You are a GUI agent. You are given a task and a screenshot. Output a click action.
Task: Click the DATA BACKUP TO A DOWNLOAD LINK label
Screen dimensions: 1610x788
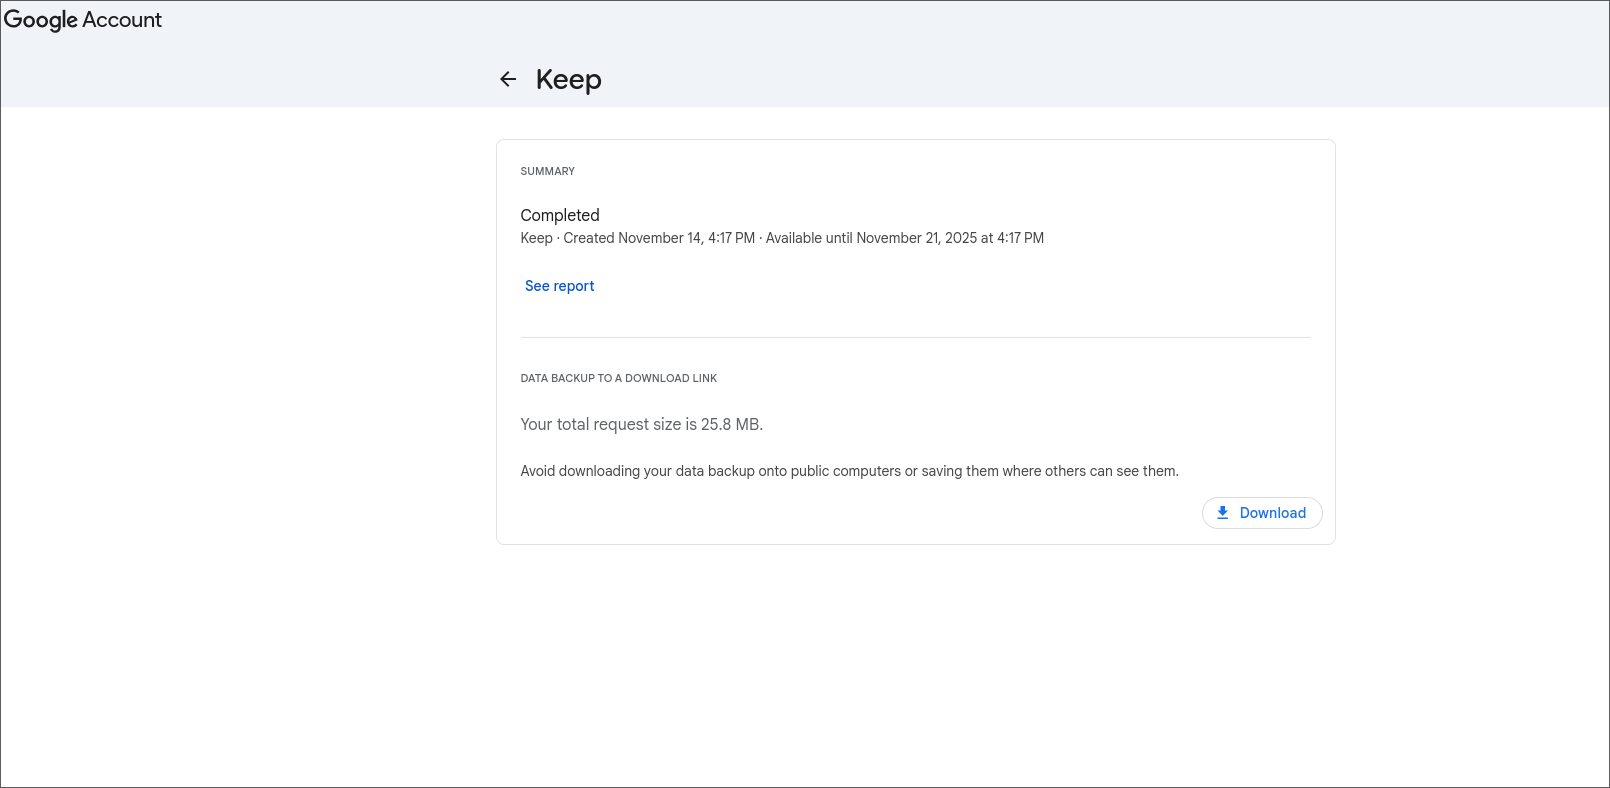pyautogui.click(x=618, y=378)
